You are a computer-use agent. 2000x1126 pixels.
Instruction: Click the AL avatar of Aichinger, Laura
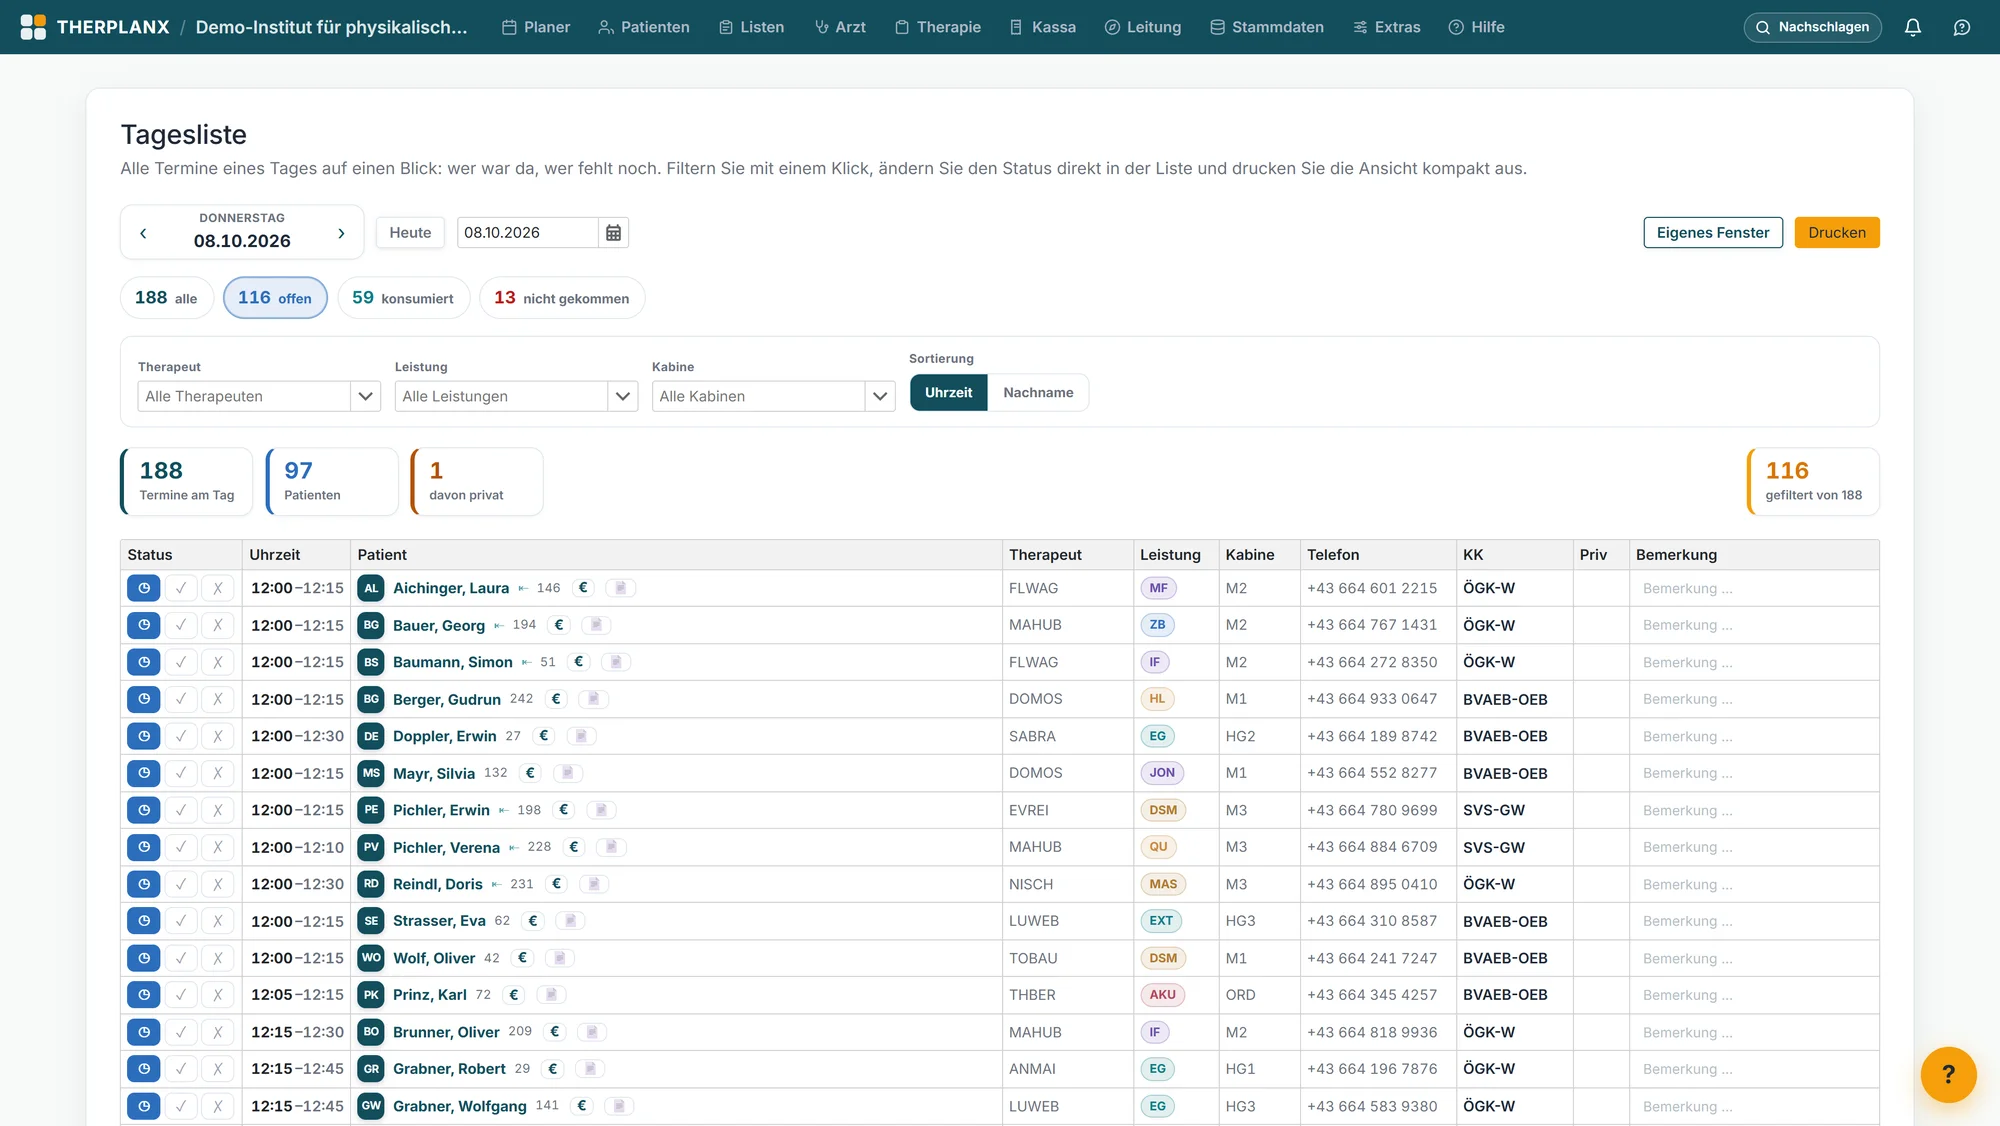[x=371, y=588]
